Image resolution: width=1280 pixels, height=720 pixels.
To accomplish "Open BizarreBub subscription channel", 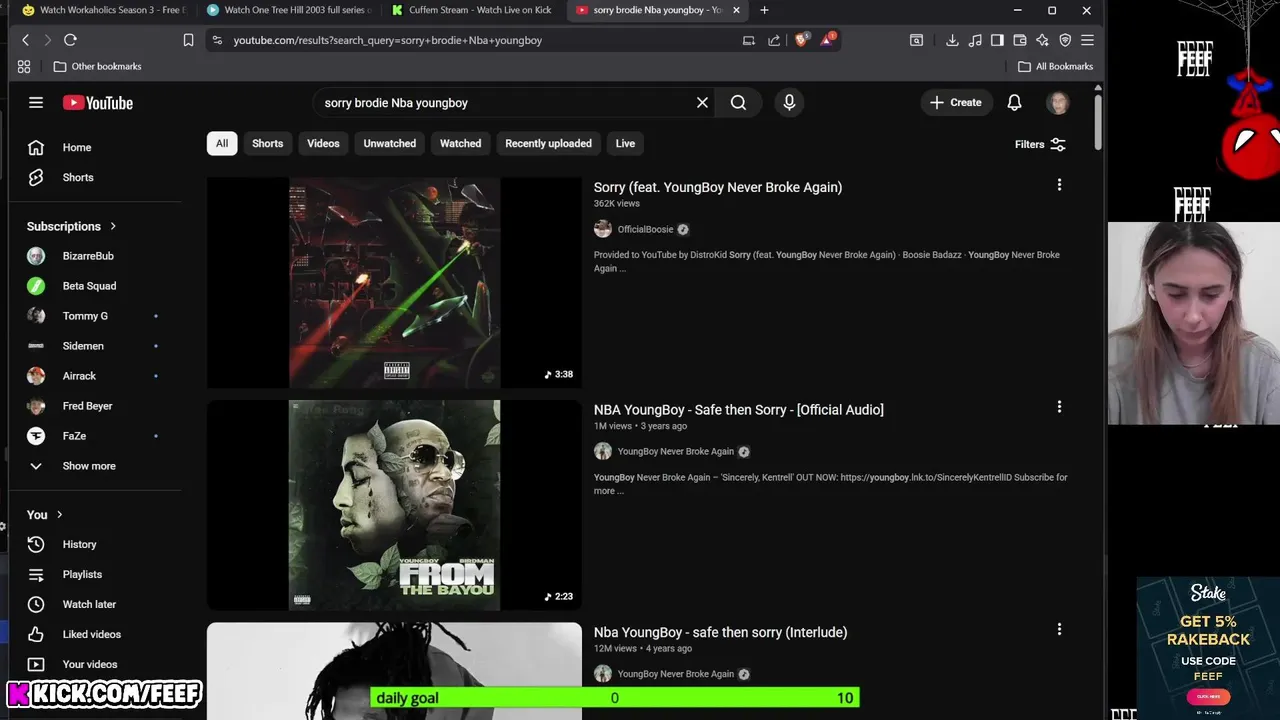I will (x=88, y=256).
